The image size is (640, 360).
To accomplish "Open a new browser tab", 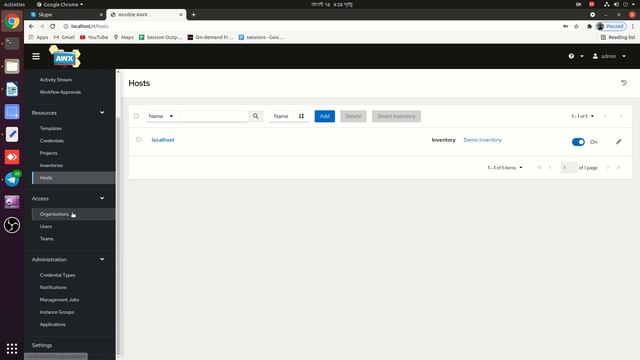I will pos(193,15).
